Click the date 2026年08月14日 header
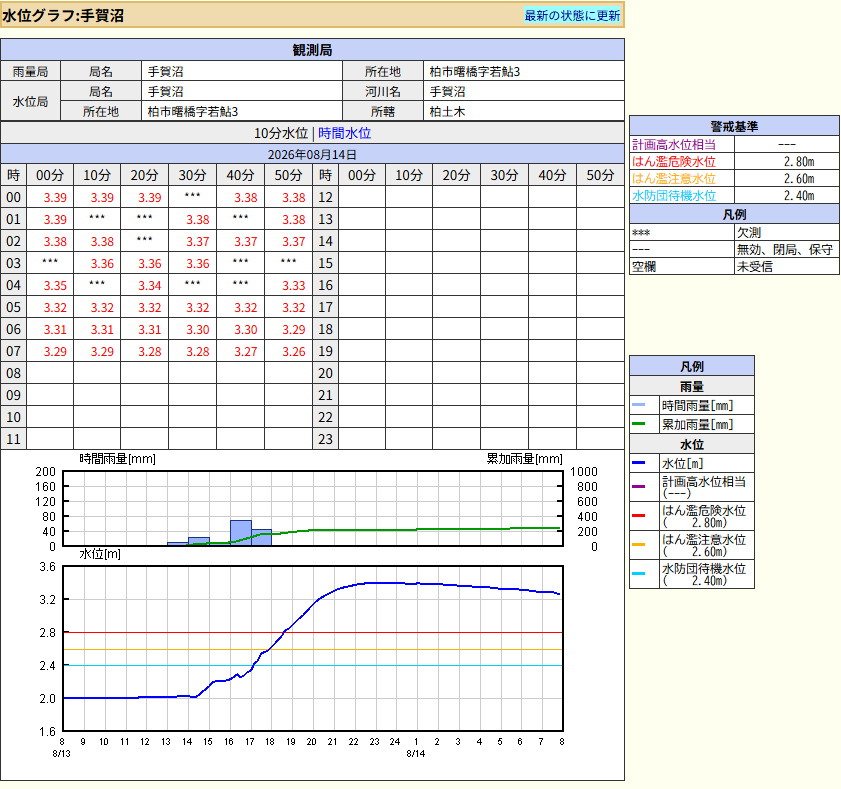 point(312,154)
